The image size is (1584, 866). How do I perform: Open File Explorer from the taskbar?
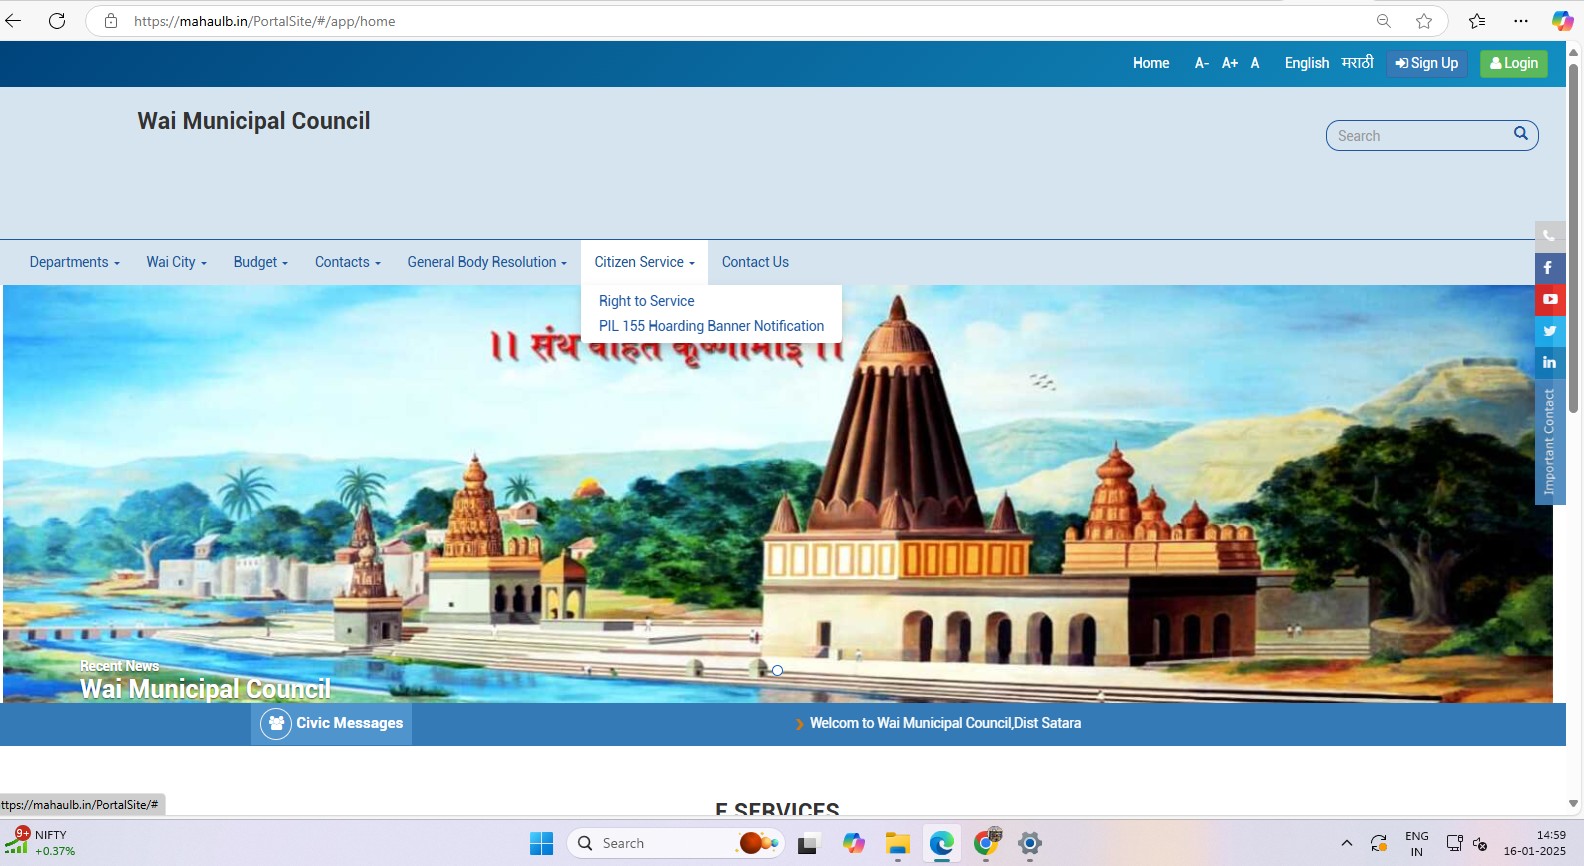[897, 844]
